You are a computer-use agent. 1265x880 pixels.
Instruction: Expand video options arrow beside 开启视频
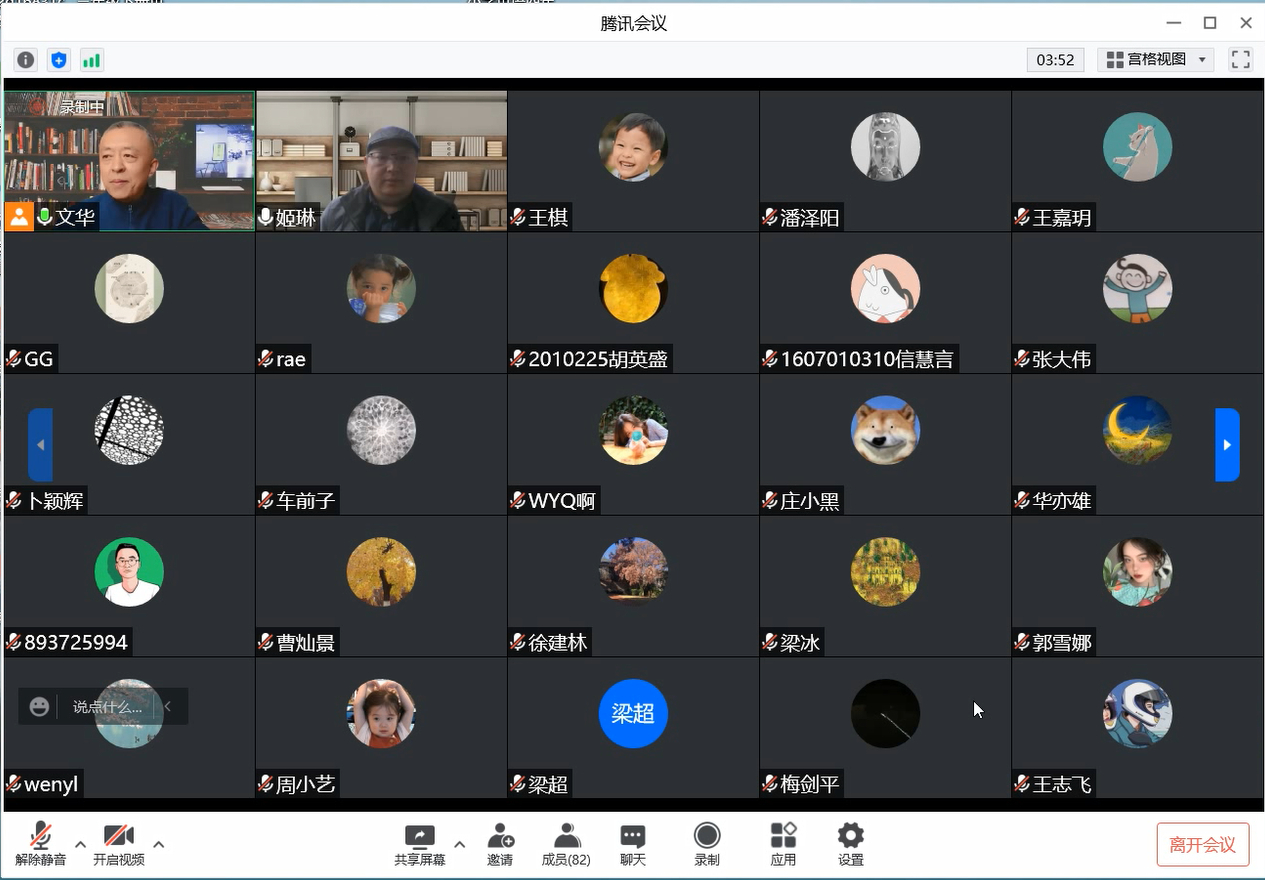[158, 844]
